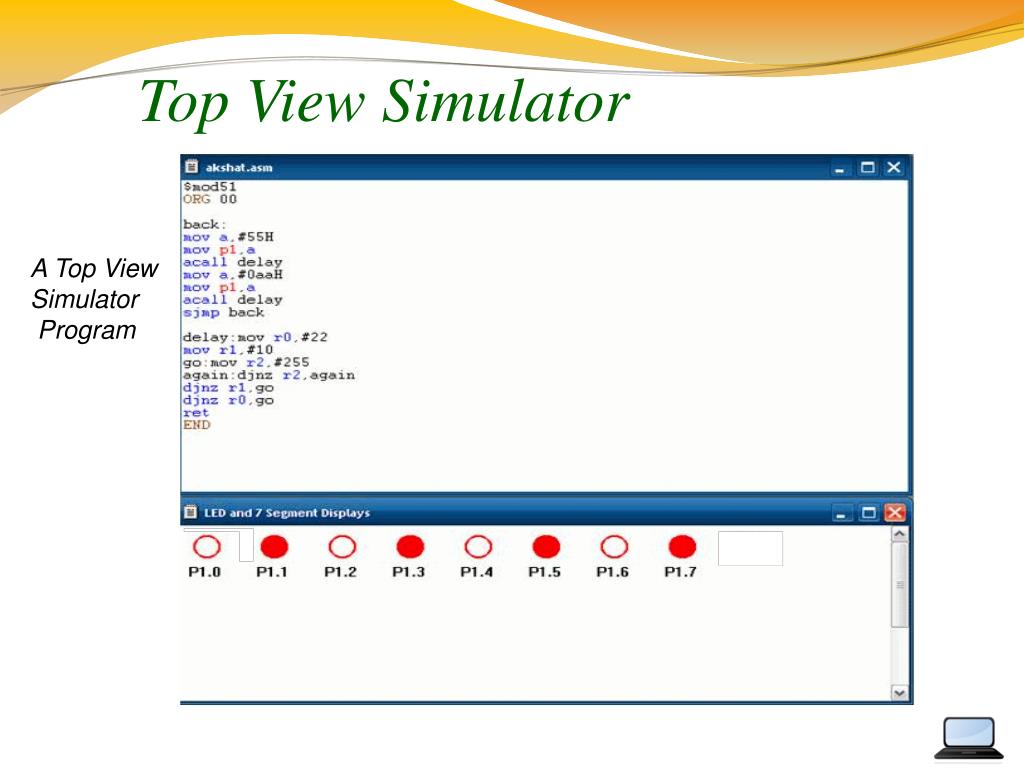Screen dimensions: 1024x768
Task: Click the scroll up arrow in LED window
Action: click(899, 534)
